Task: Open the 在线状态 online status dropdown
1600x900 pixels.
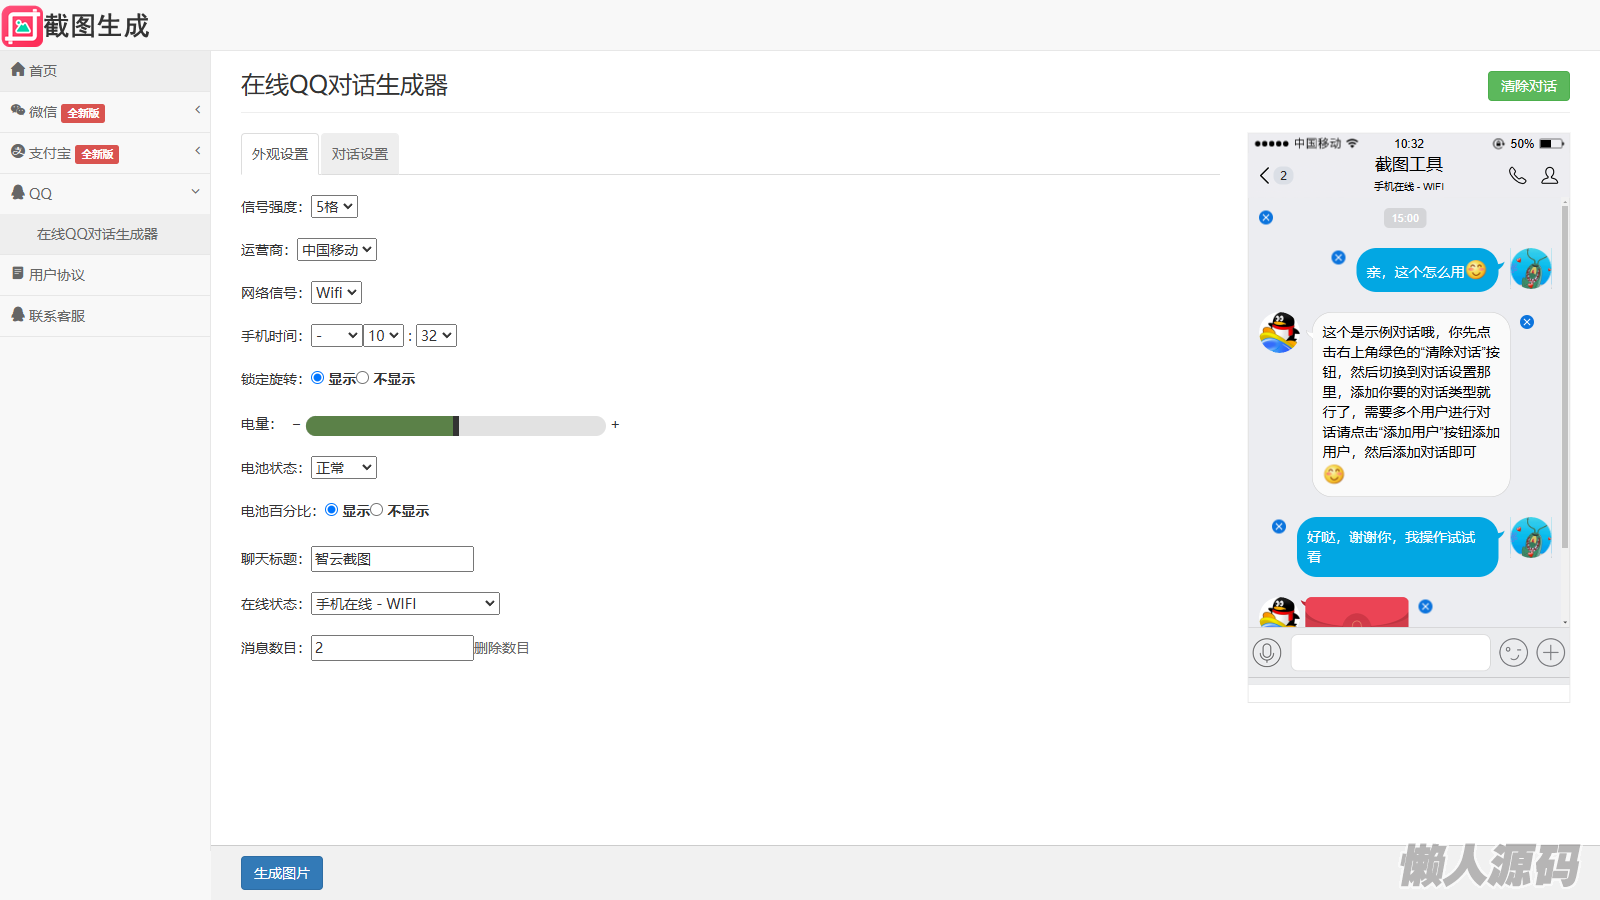Action: (x=405, y=604)
